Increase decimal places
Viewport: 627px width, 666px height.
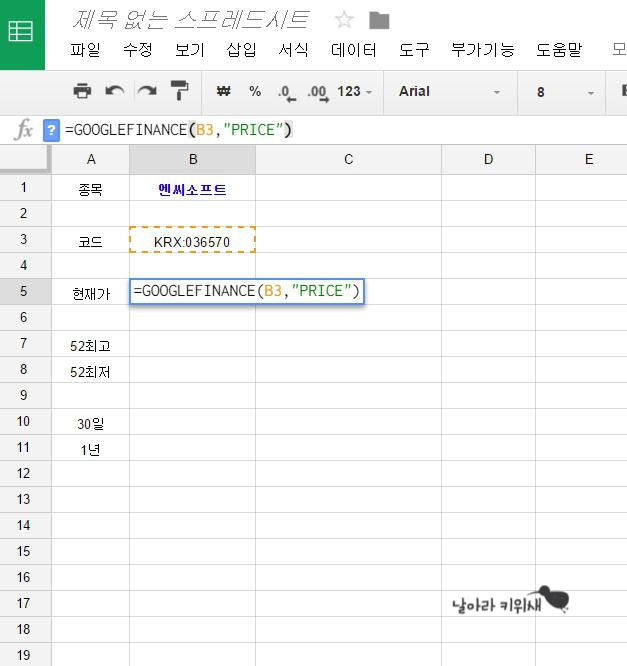pos(318,93)
